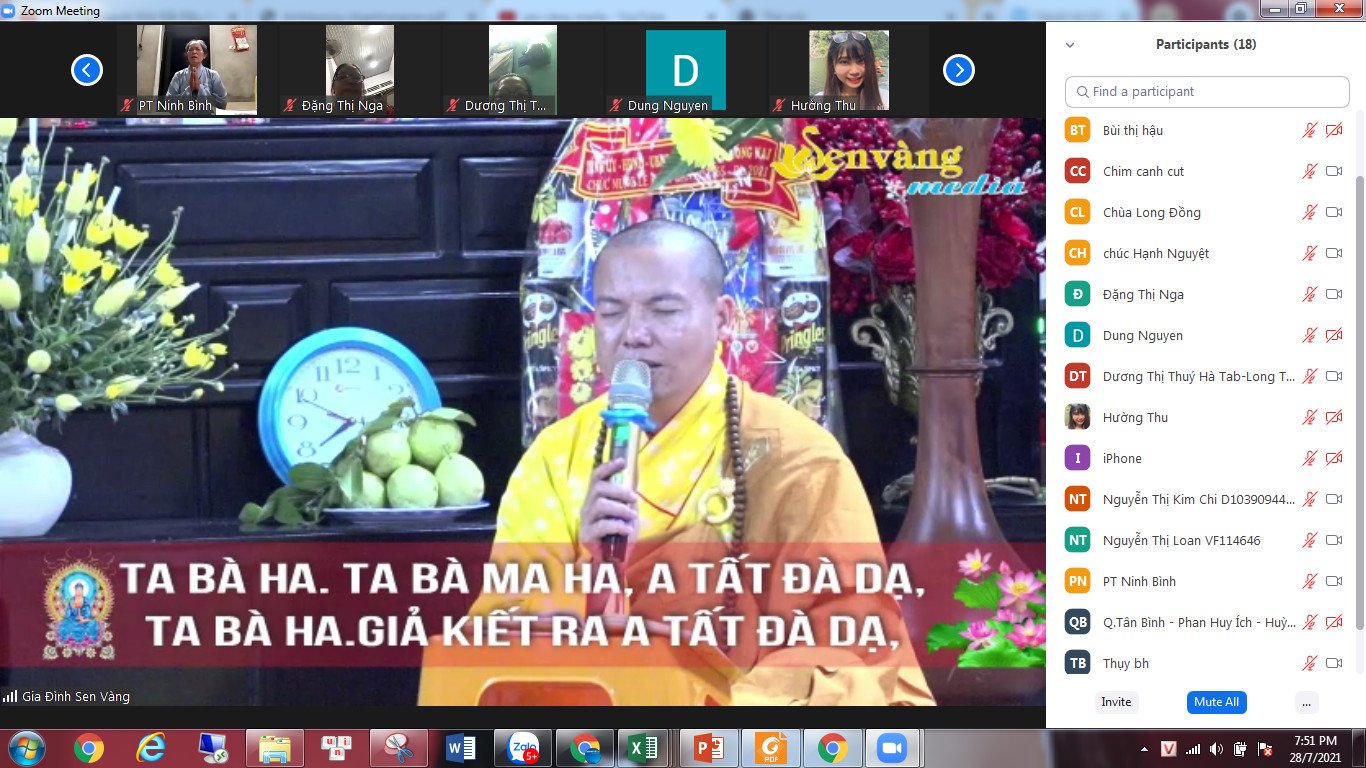The height and width of the screenshot is (768, 1366).
Task: Click the Excel icon in the taskbar
Action: 643,747
